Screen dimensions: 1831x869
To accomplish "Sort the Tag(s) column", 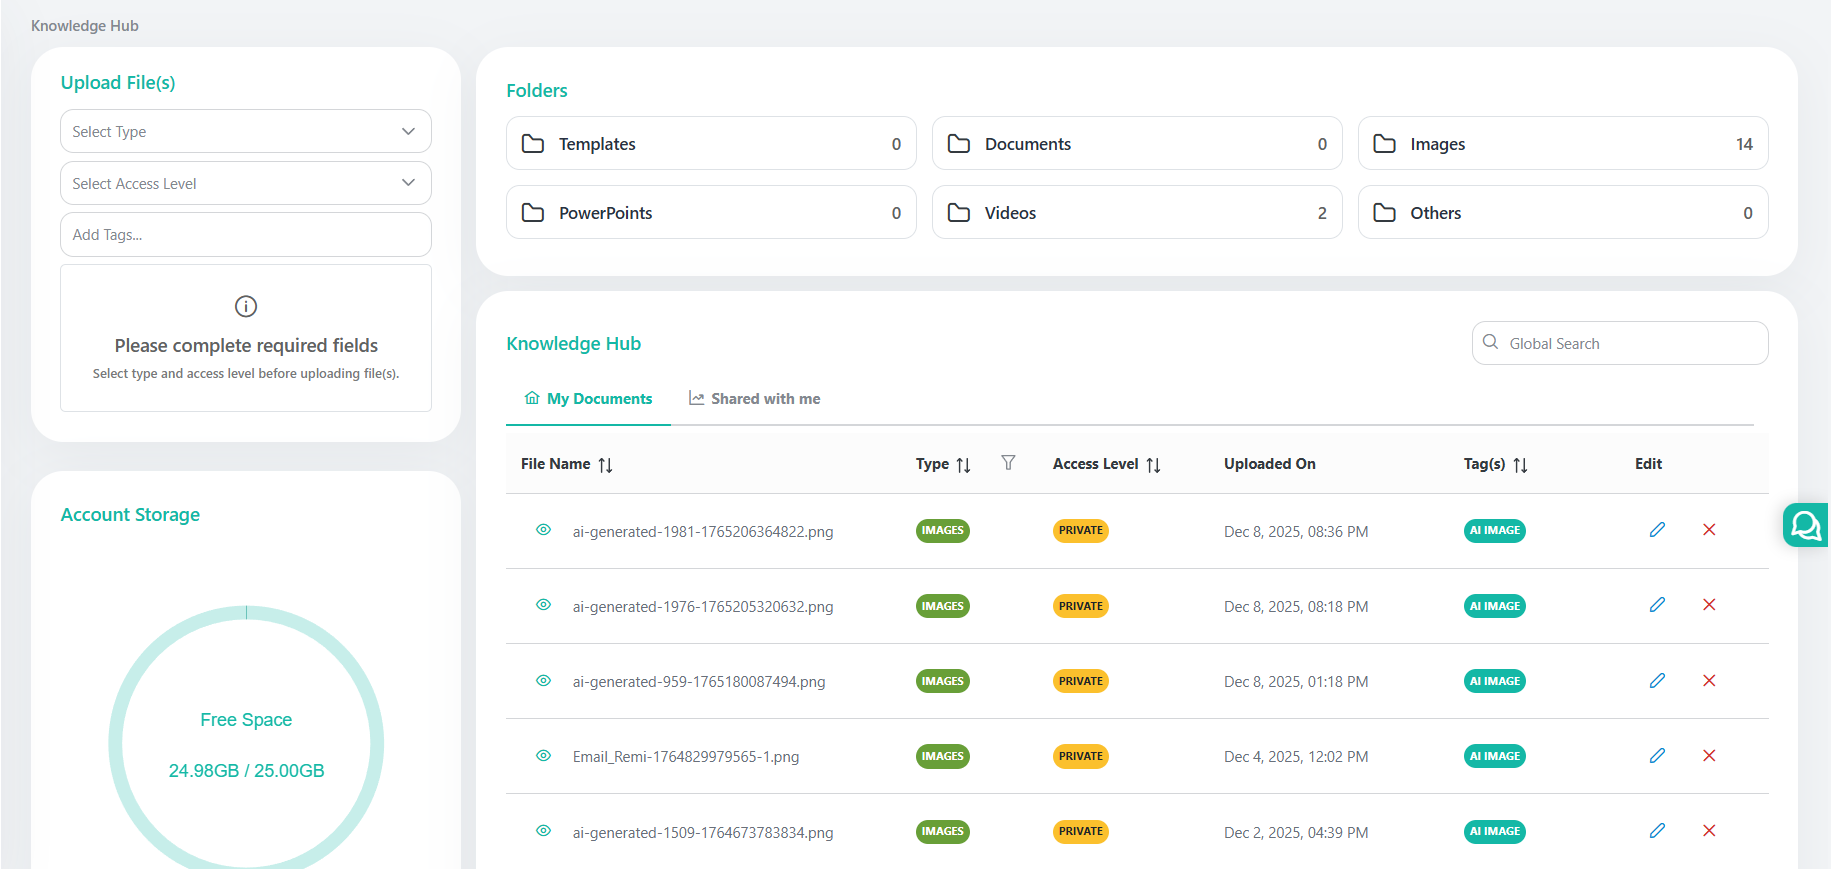I will click(x=1520, y=465).
